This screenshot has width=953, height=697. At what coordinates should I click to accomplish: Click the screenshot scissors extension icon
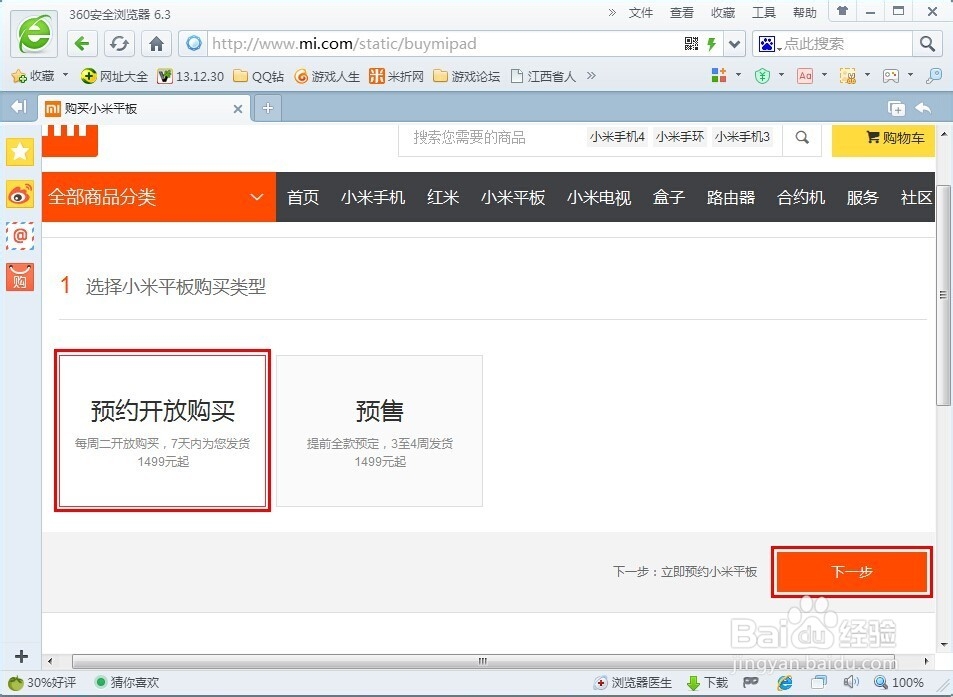(x=848, y=75)
